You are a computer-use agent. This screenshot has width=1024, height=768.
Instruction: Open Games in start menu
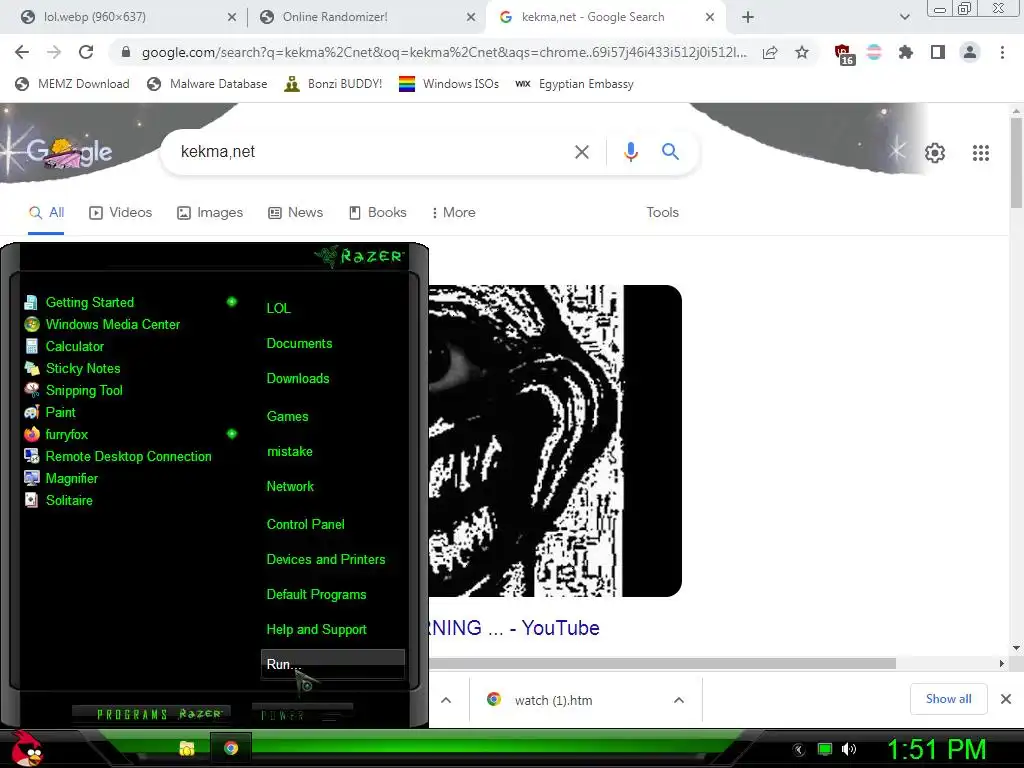coord(287,417)
